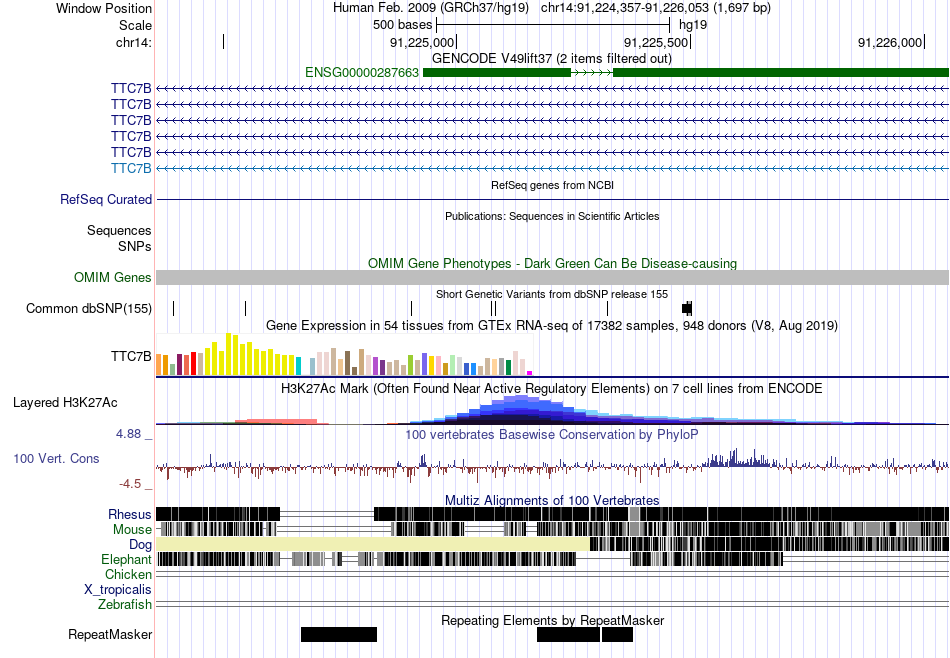Click the 91,225,500 ruler coordinate
The height and width of the screenshot is (658, 950).
click(656, 42)
